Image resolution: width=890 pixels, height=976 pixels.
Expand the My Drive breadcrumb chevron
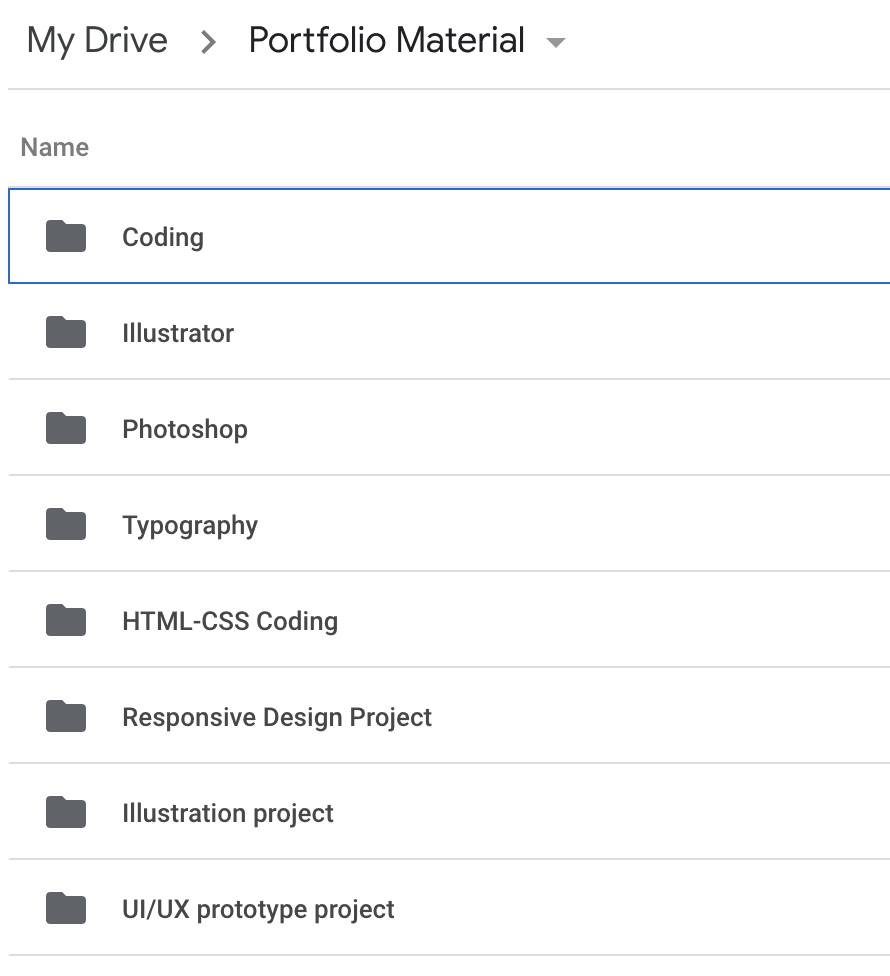point(208,42)
